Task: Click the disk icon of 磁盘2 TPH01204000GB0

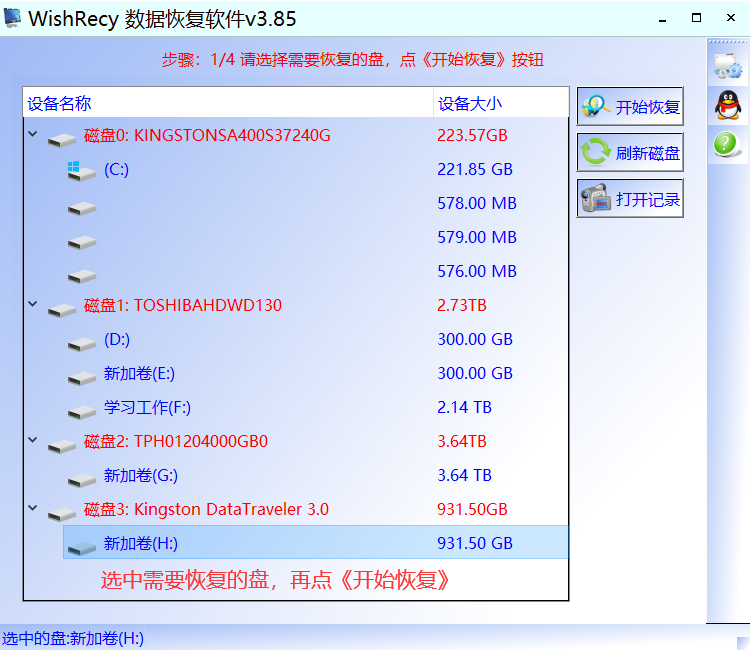Action: 62,446
